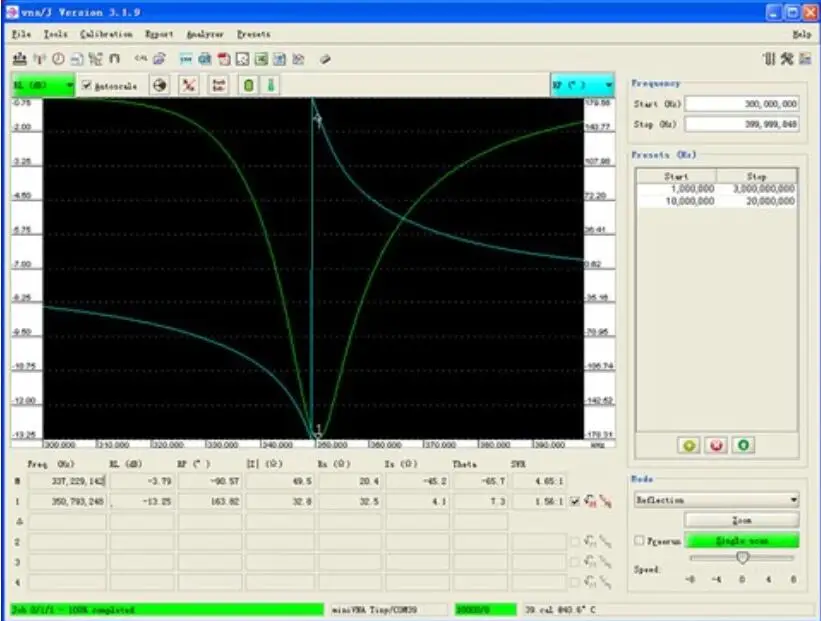Click the wrench settings icon at top right
821x621 pixels.
(x=786, y=59)
